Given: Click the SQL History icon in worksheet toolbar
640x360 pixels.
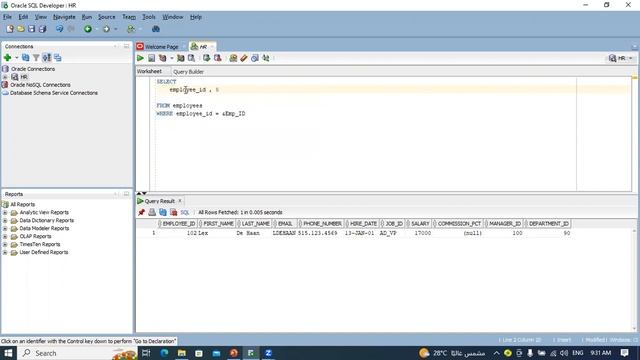Looking at the screenshot, I should (x=255, y=58).
